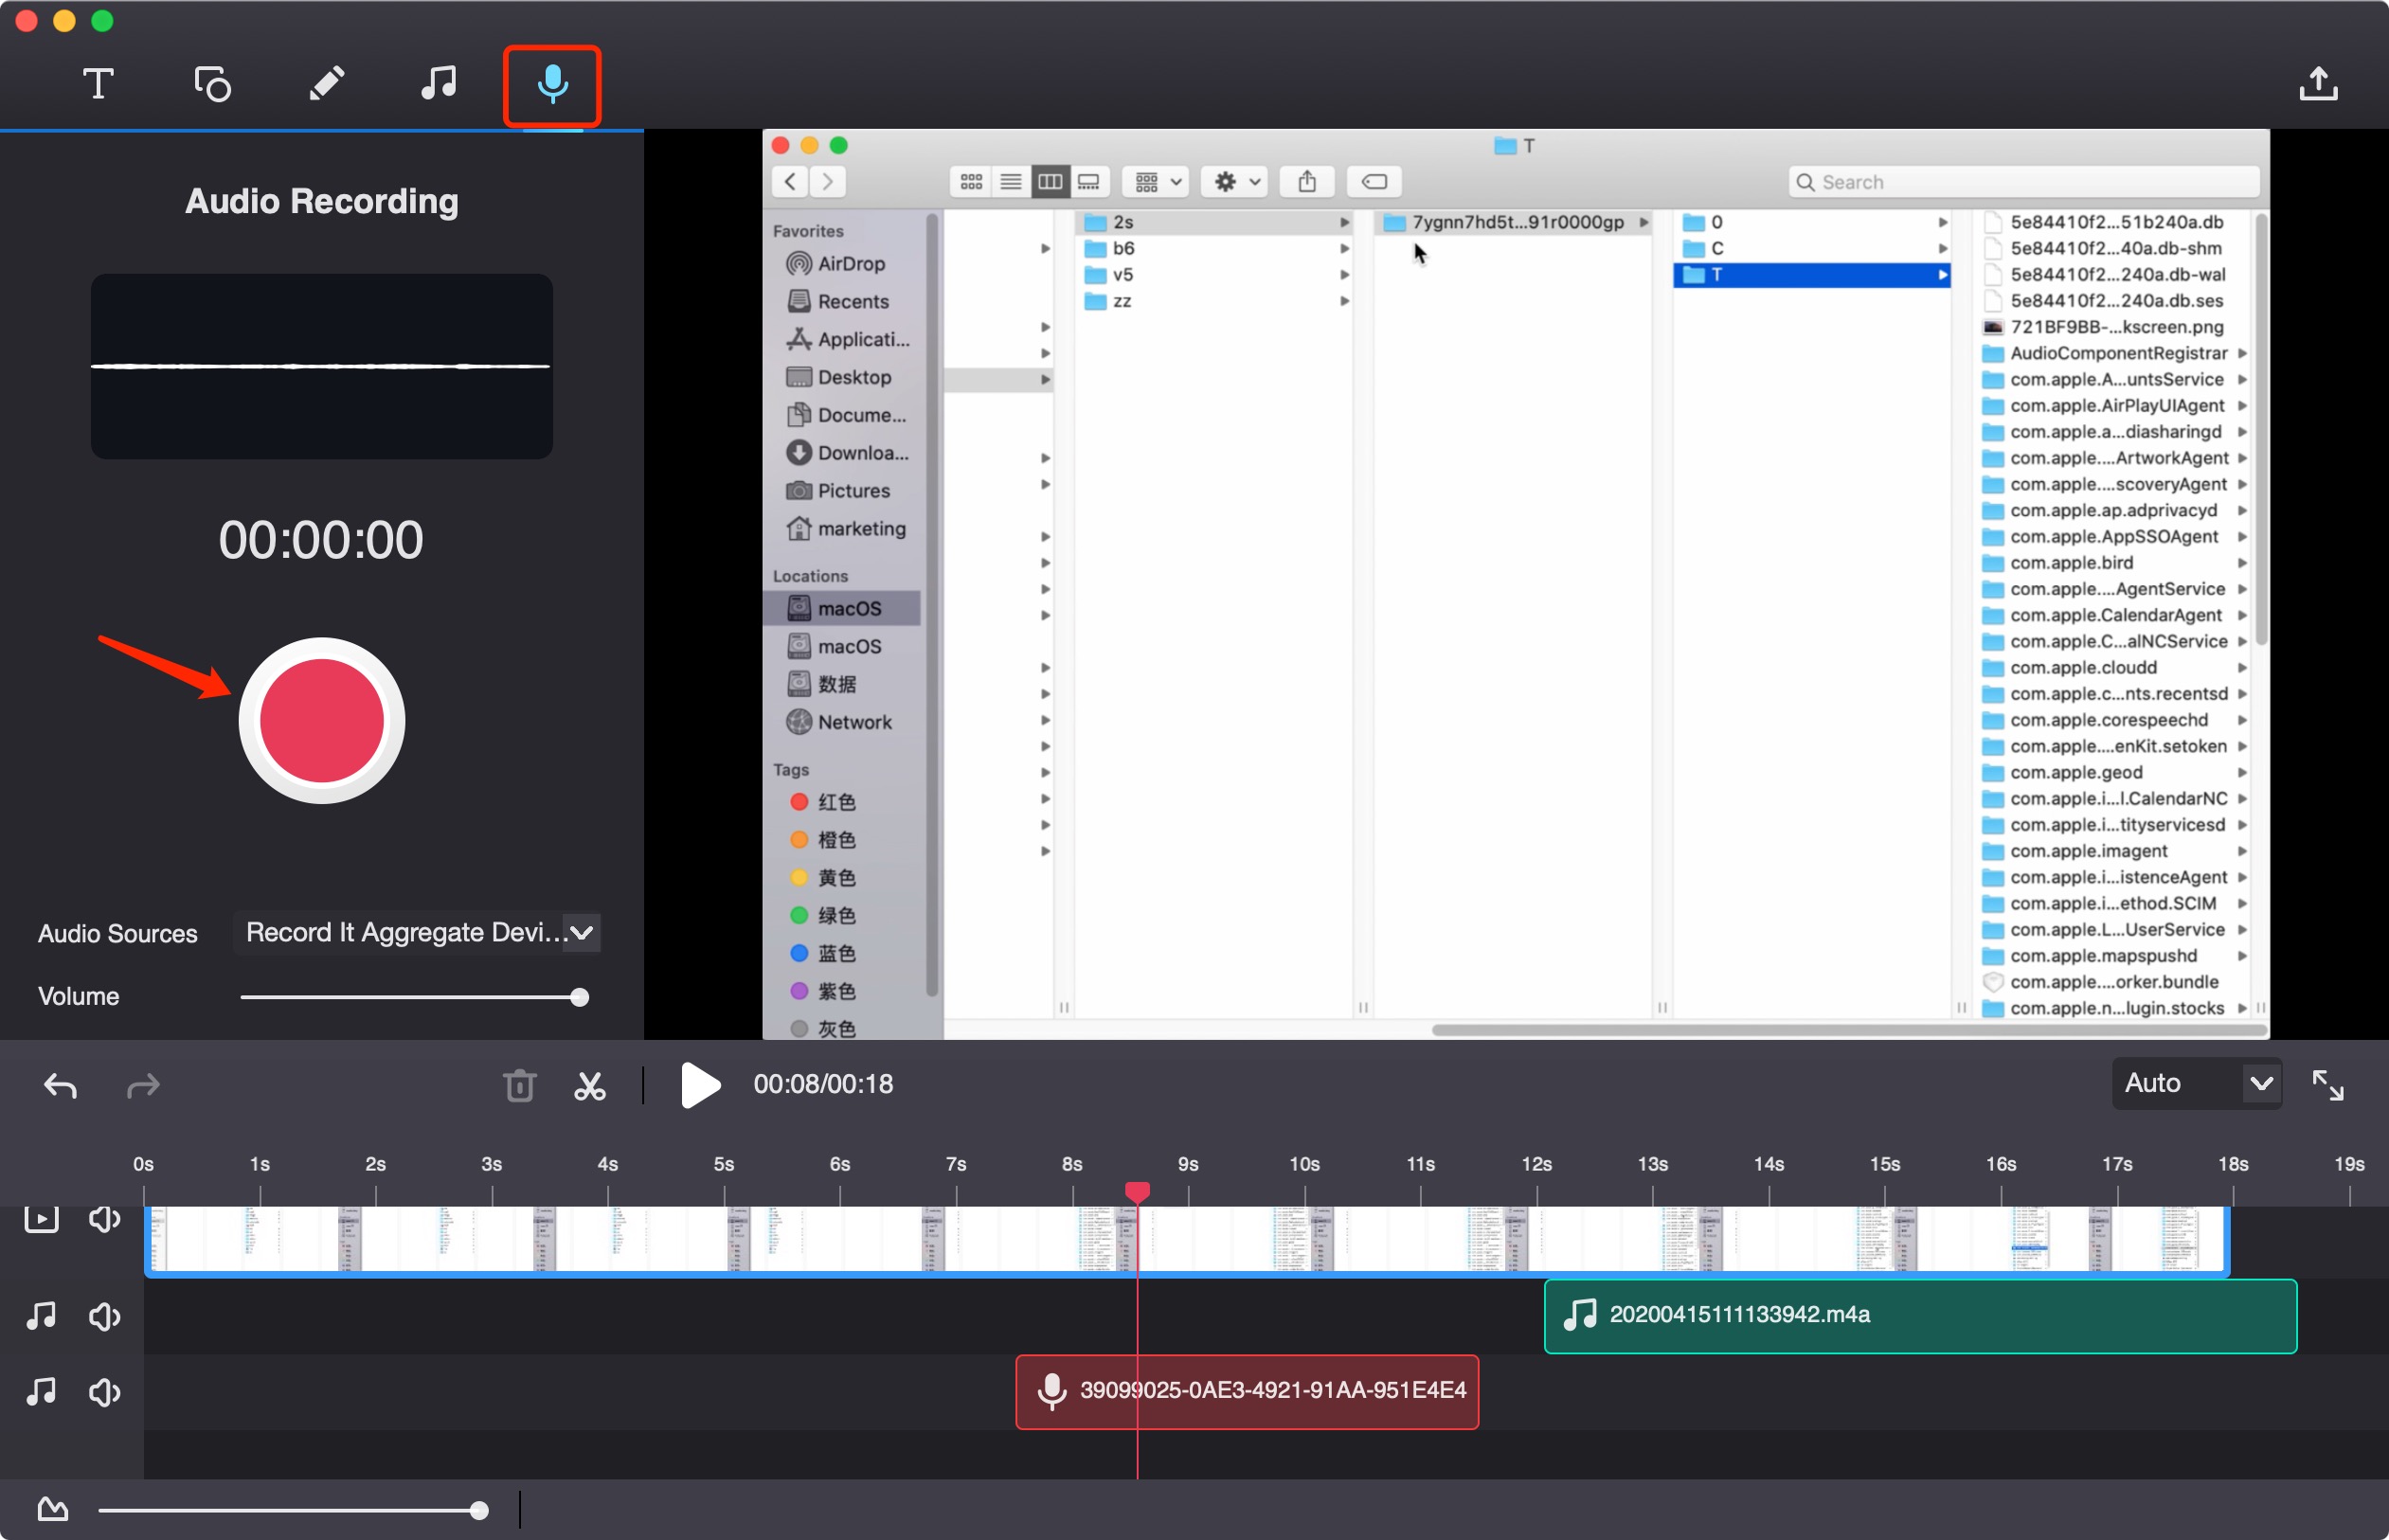Screen dimensions: 2389x1540
Task: Expand the AudioComponentRegistrar folder arrow
Action: [2242, 353]
